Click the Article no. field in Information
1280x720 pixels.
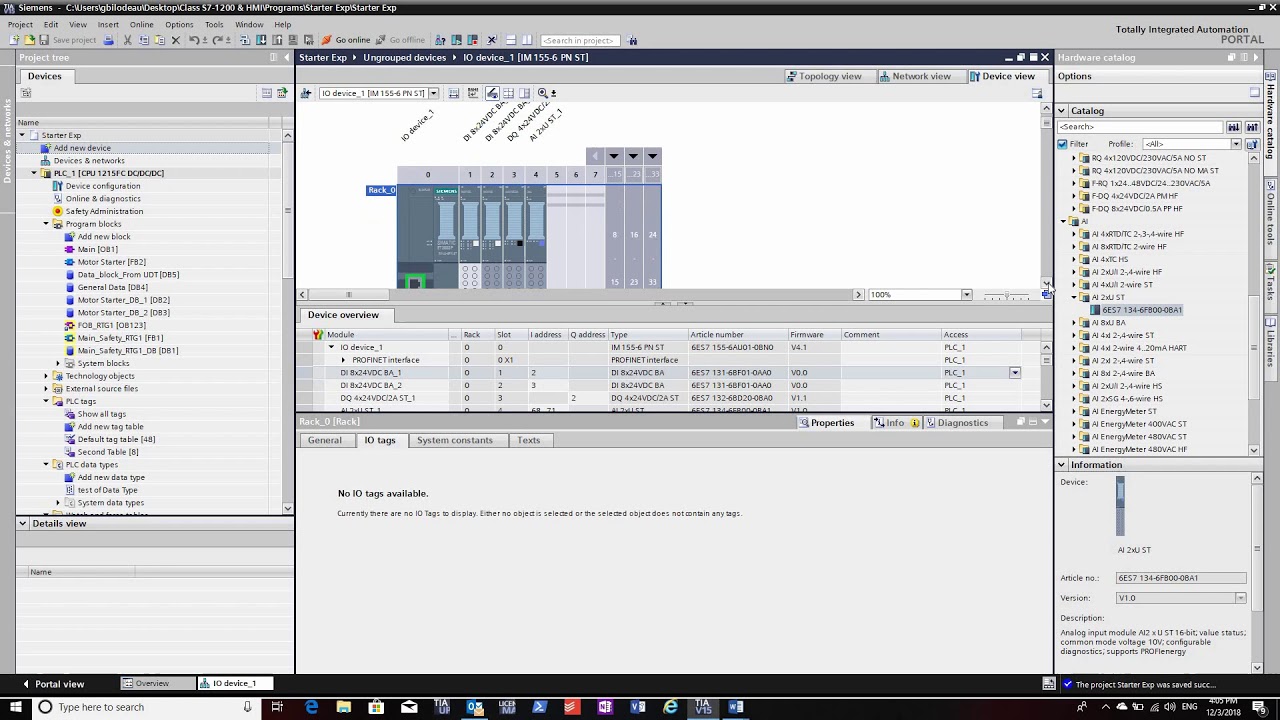[x=1181, y=578]
